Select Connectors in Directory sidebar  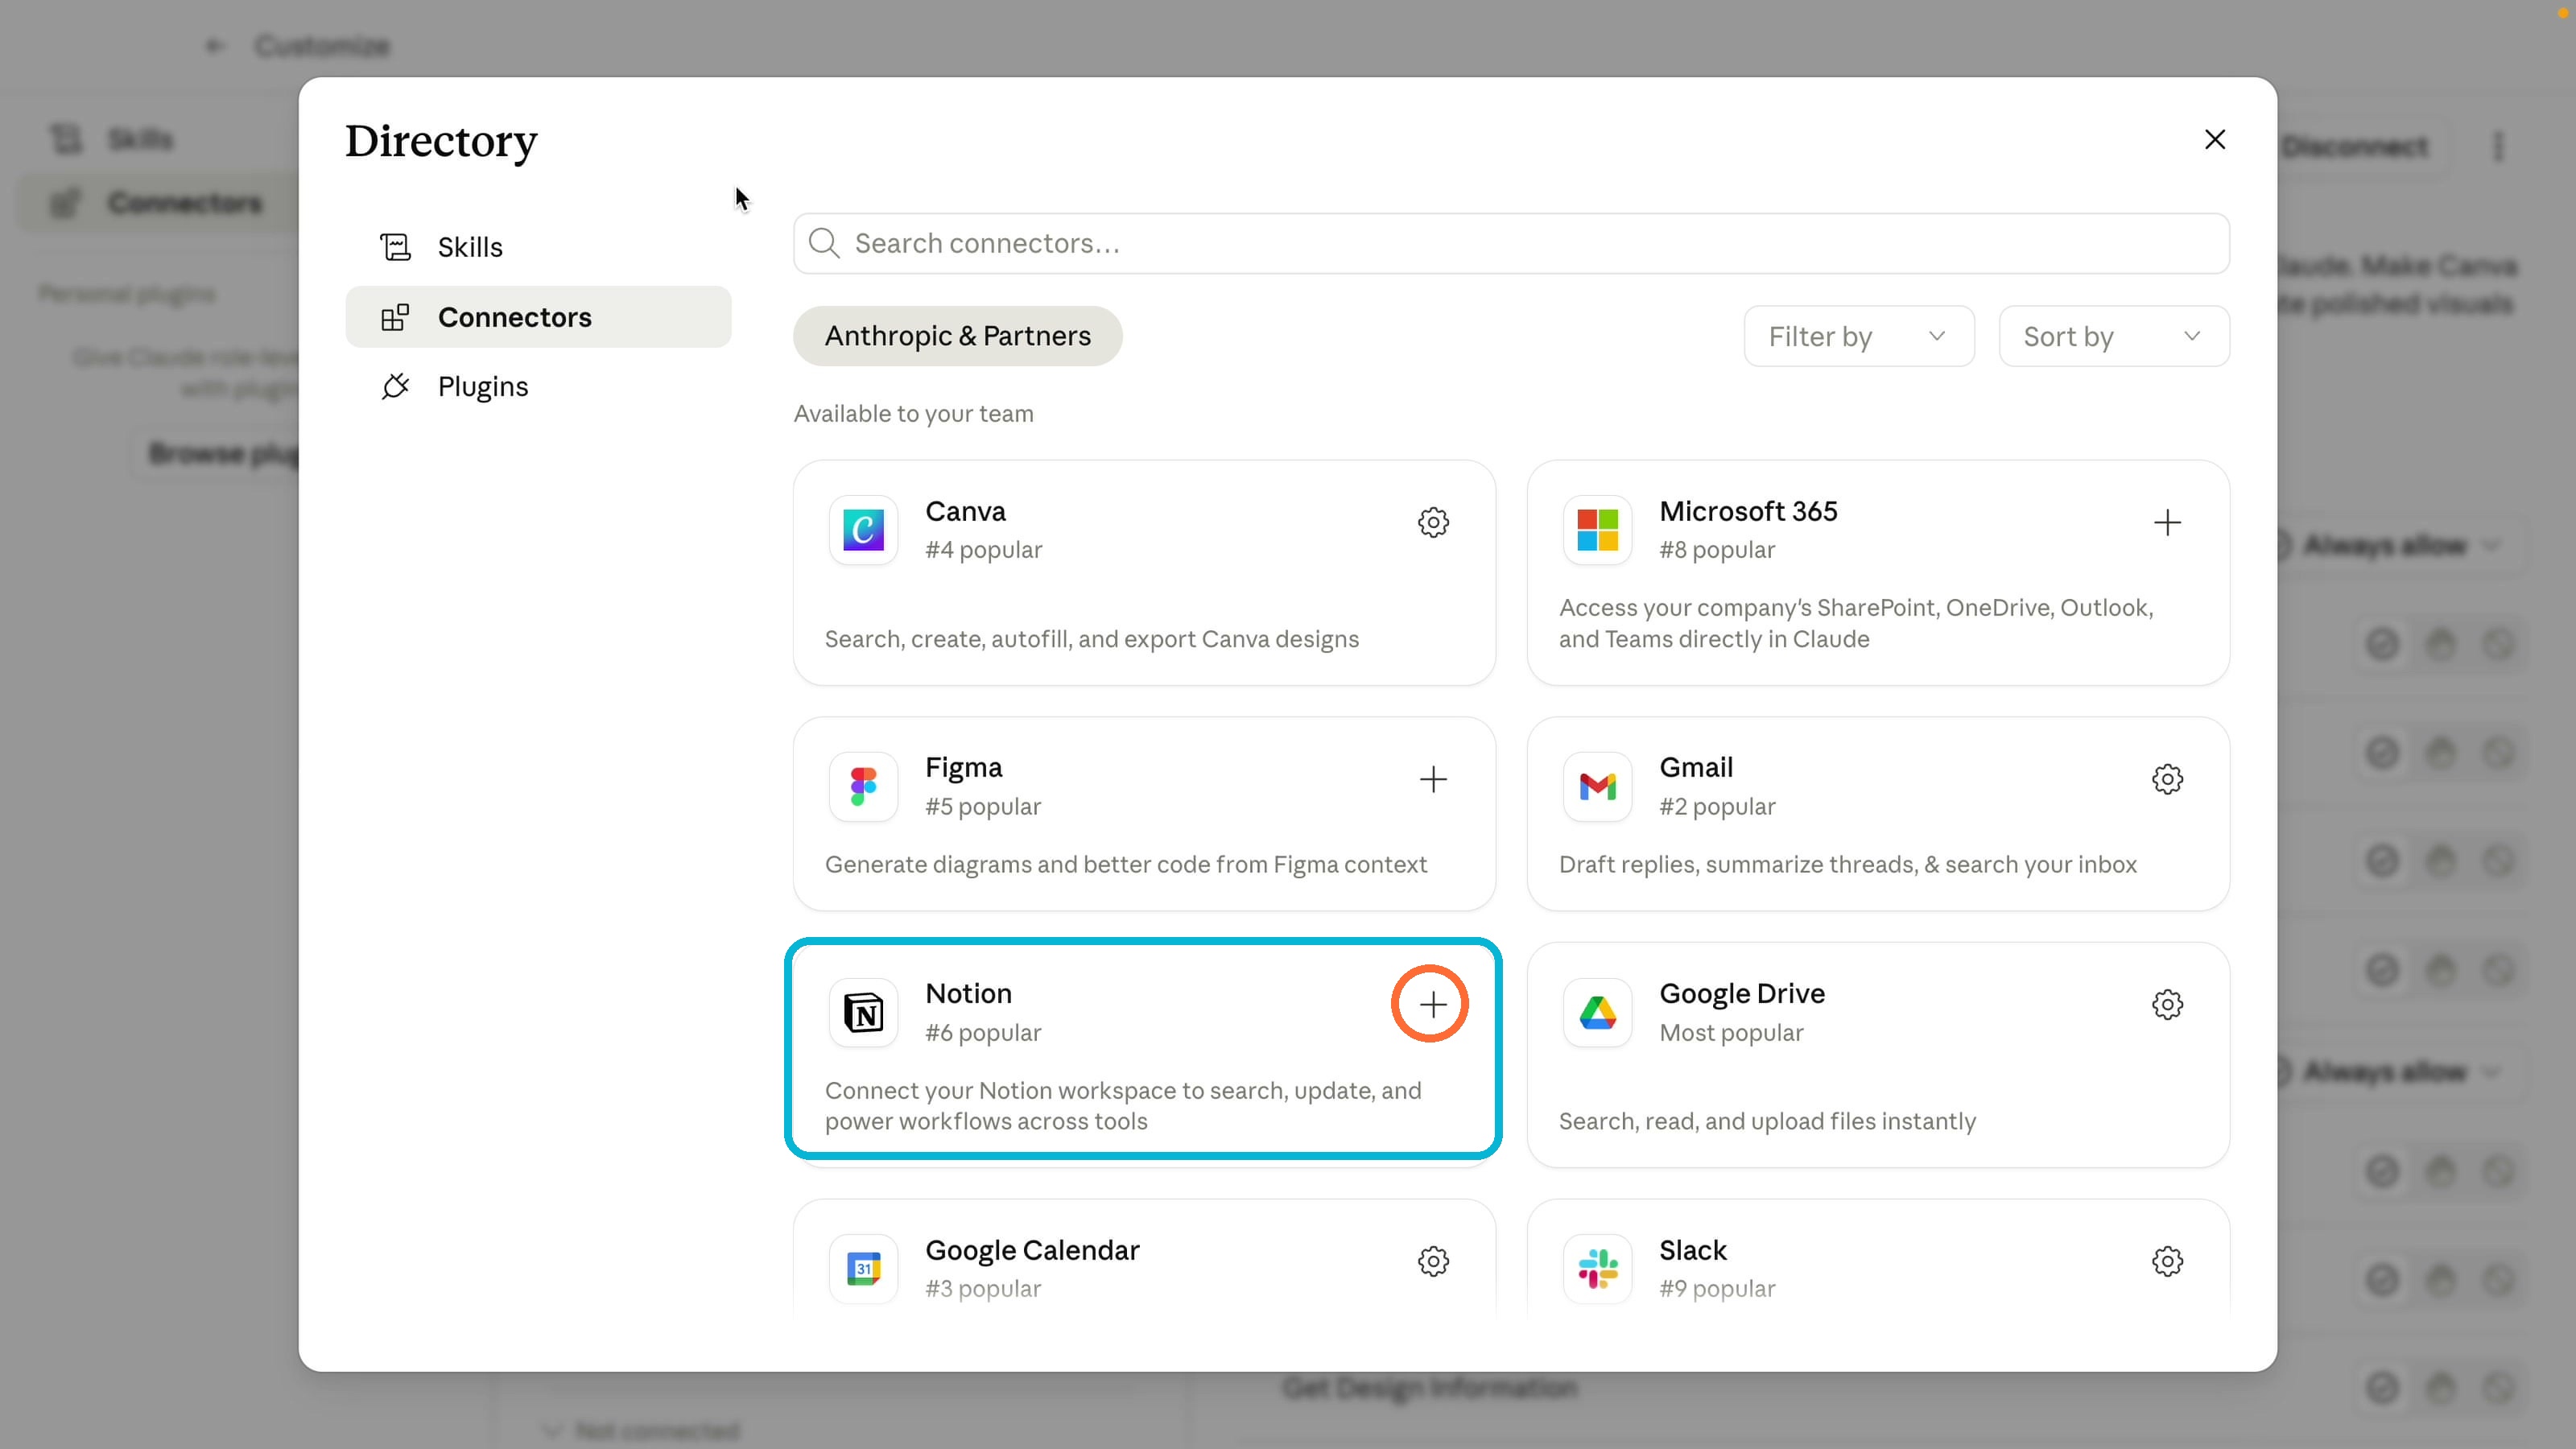[538, 317]
